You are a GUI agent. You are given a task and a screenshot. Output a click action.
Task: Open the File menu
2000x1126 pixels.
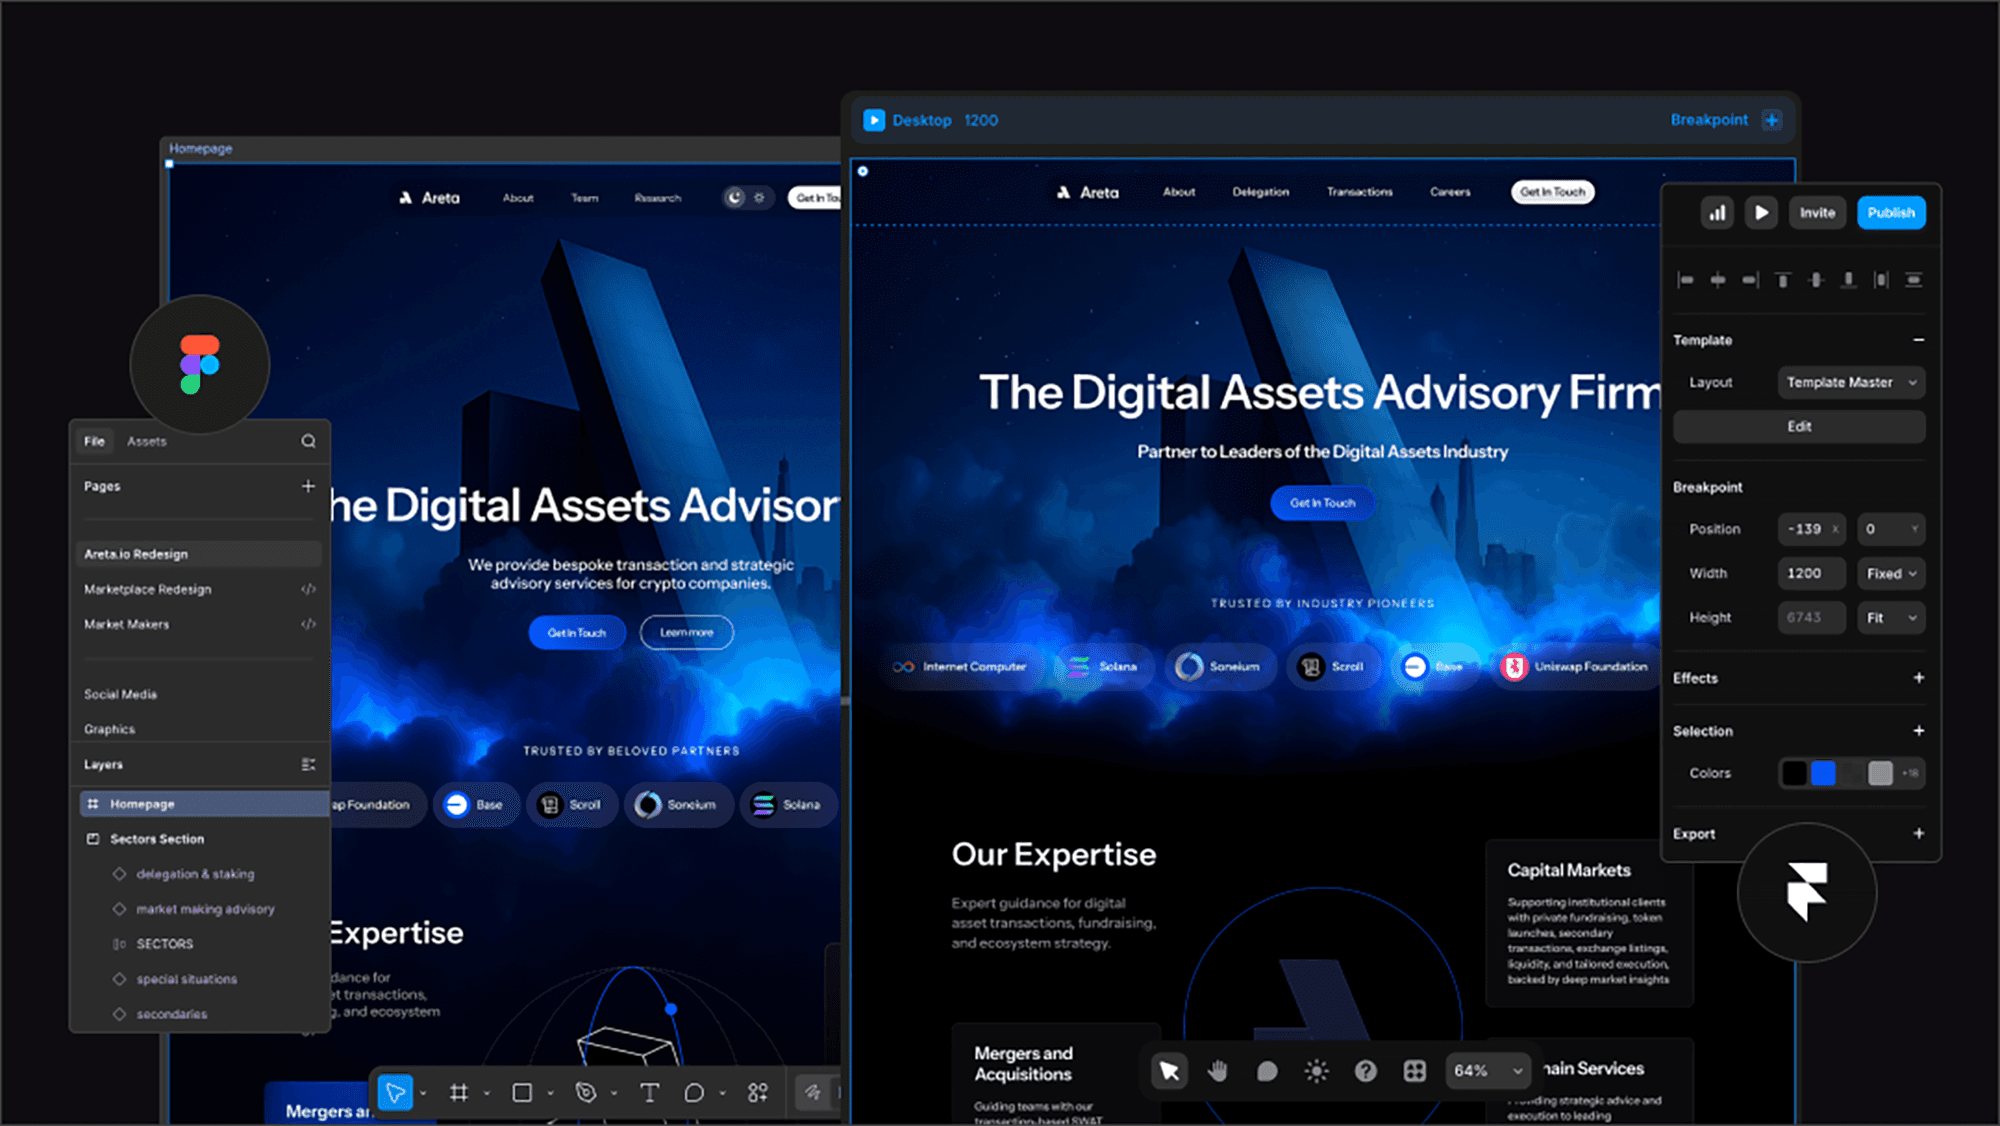point(95,441)
